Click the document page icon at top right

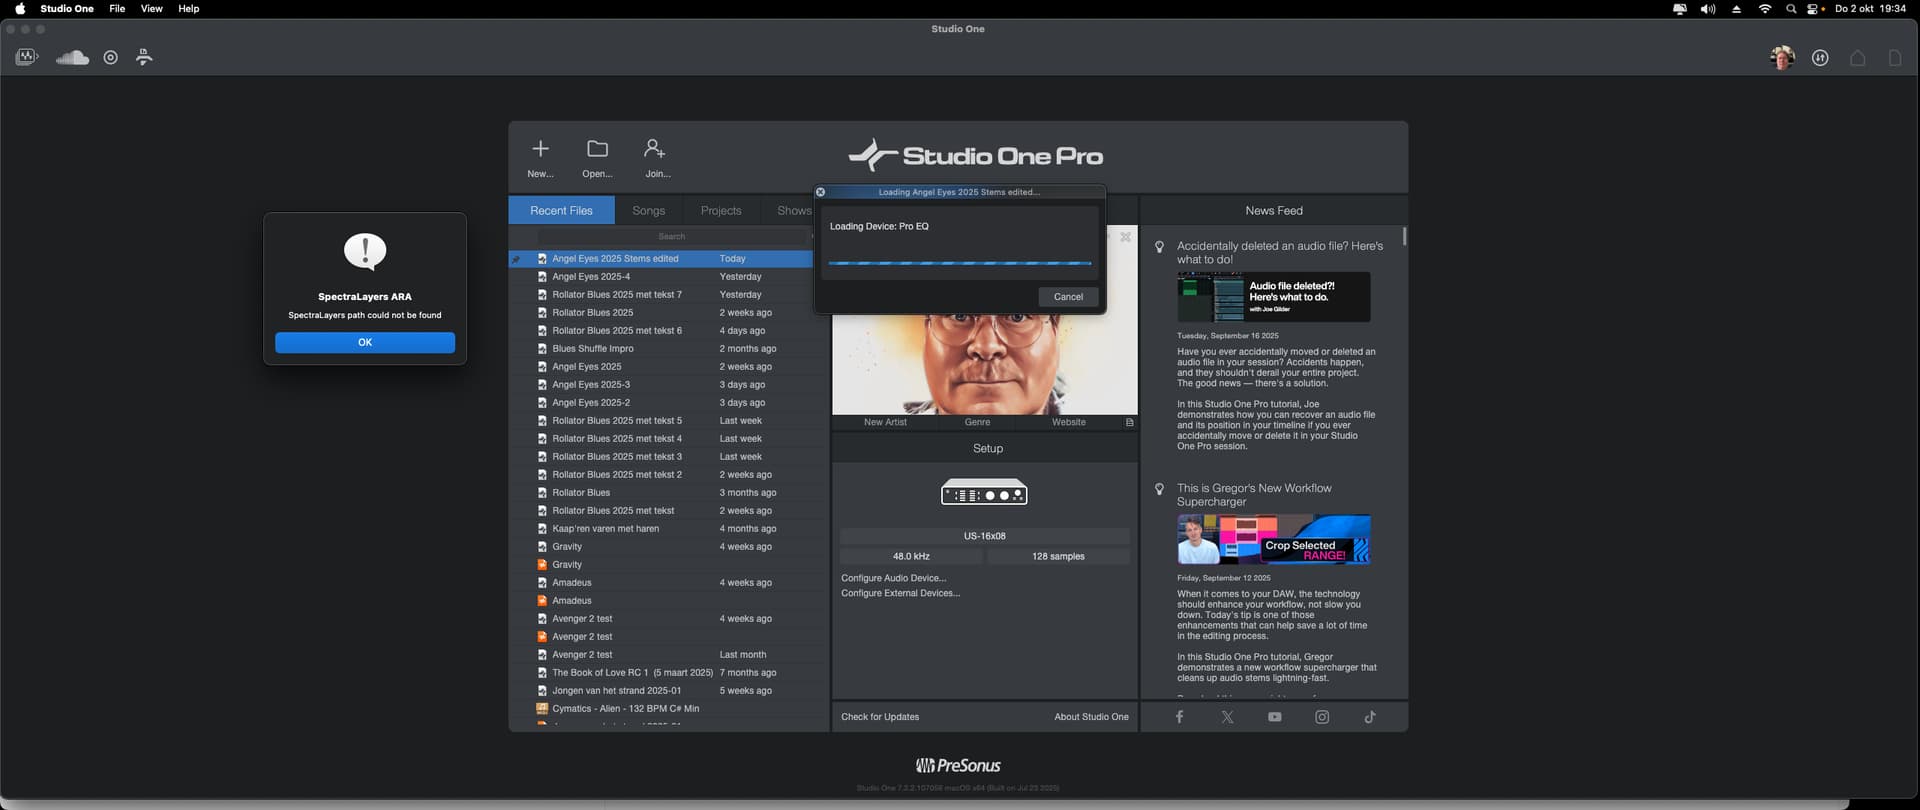coord(1895,58)
